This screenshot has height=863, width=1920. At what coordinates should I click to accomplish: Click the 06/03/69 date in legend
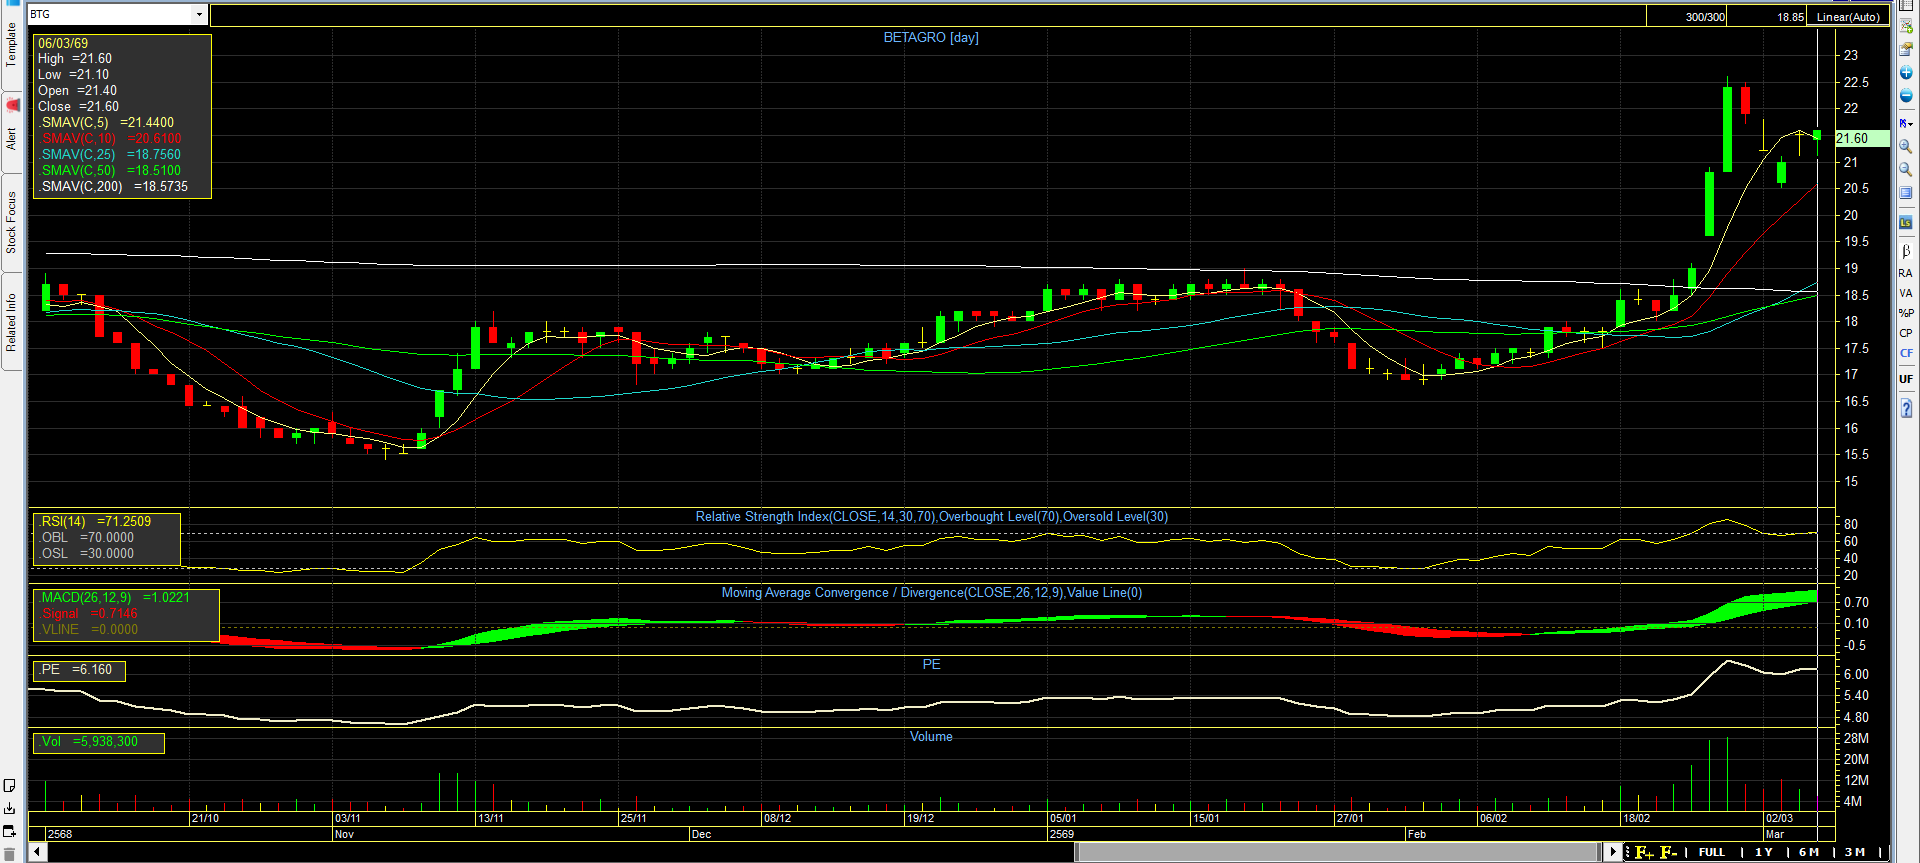(63, 44)
